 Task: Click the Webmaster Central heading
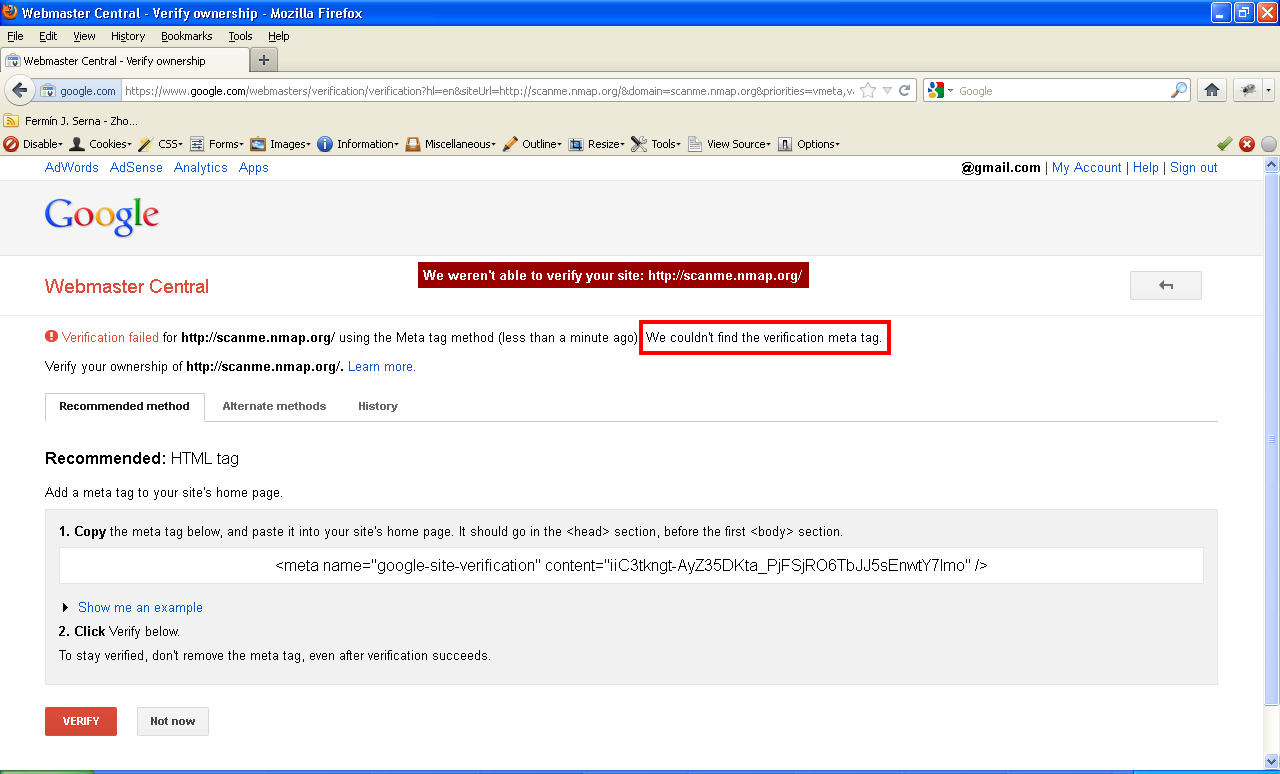tap(127, 287)
